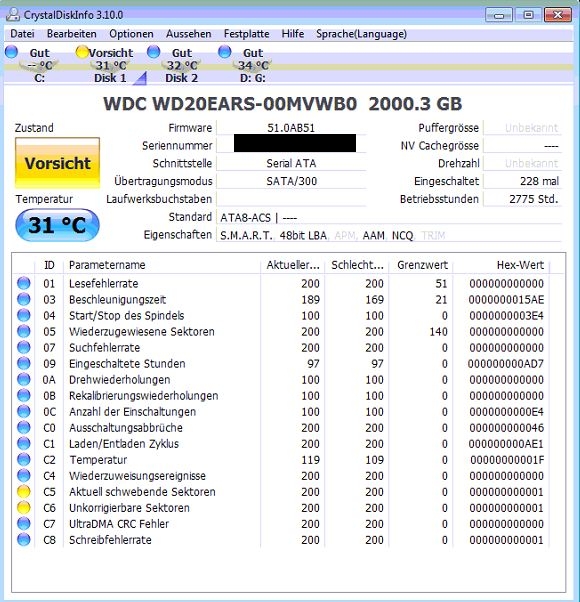Viewport: 580px width, 602px height.
Task: Click the status dot for Drehwiederholungen
Action: (23, 380)
